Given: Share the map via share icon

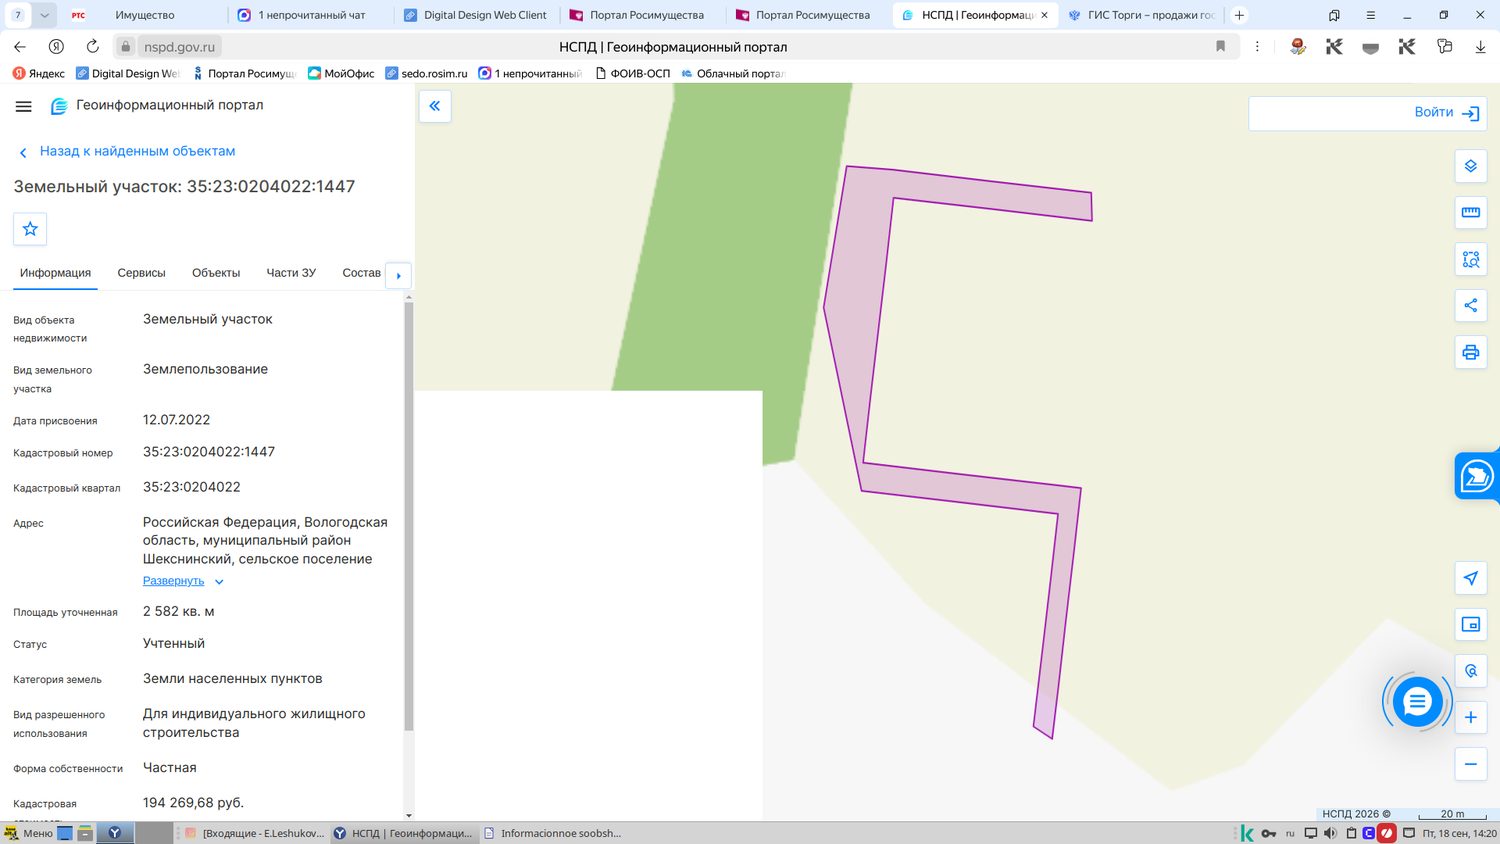Looking at the screenshot, I should pos(1470,305).
